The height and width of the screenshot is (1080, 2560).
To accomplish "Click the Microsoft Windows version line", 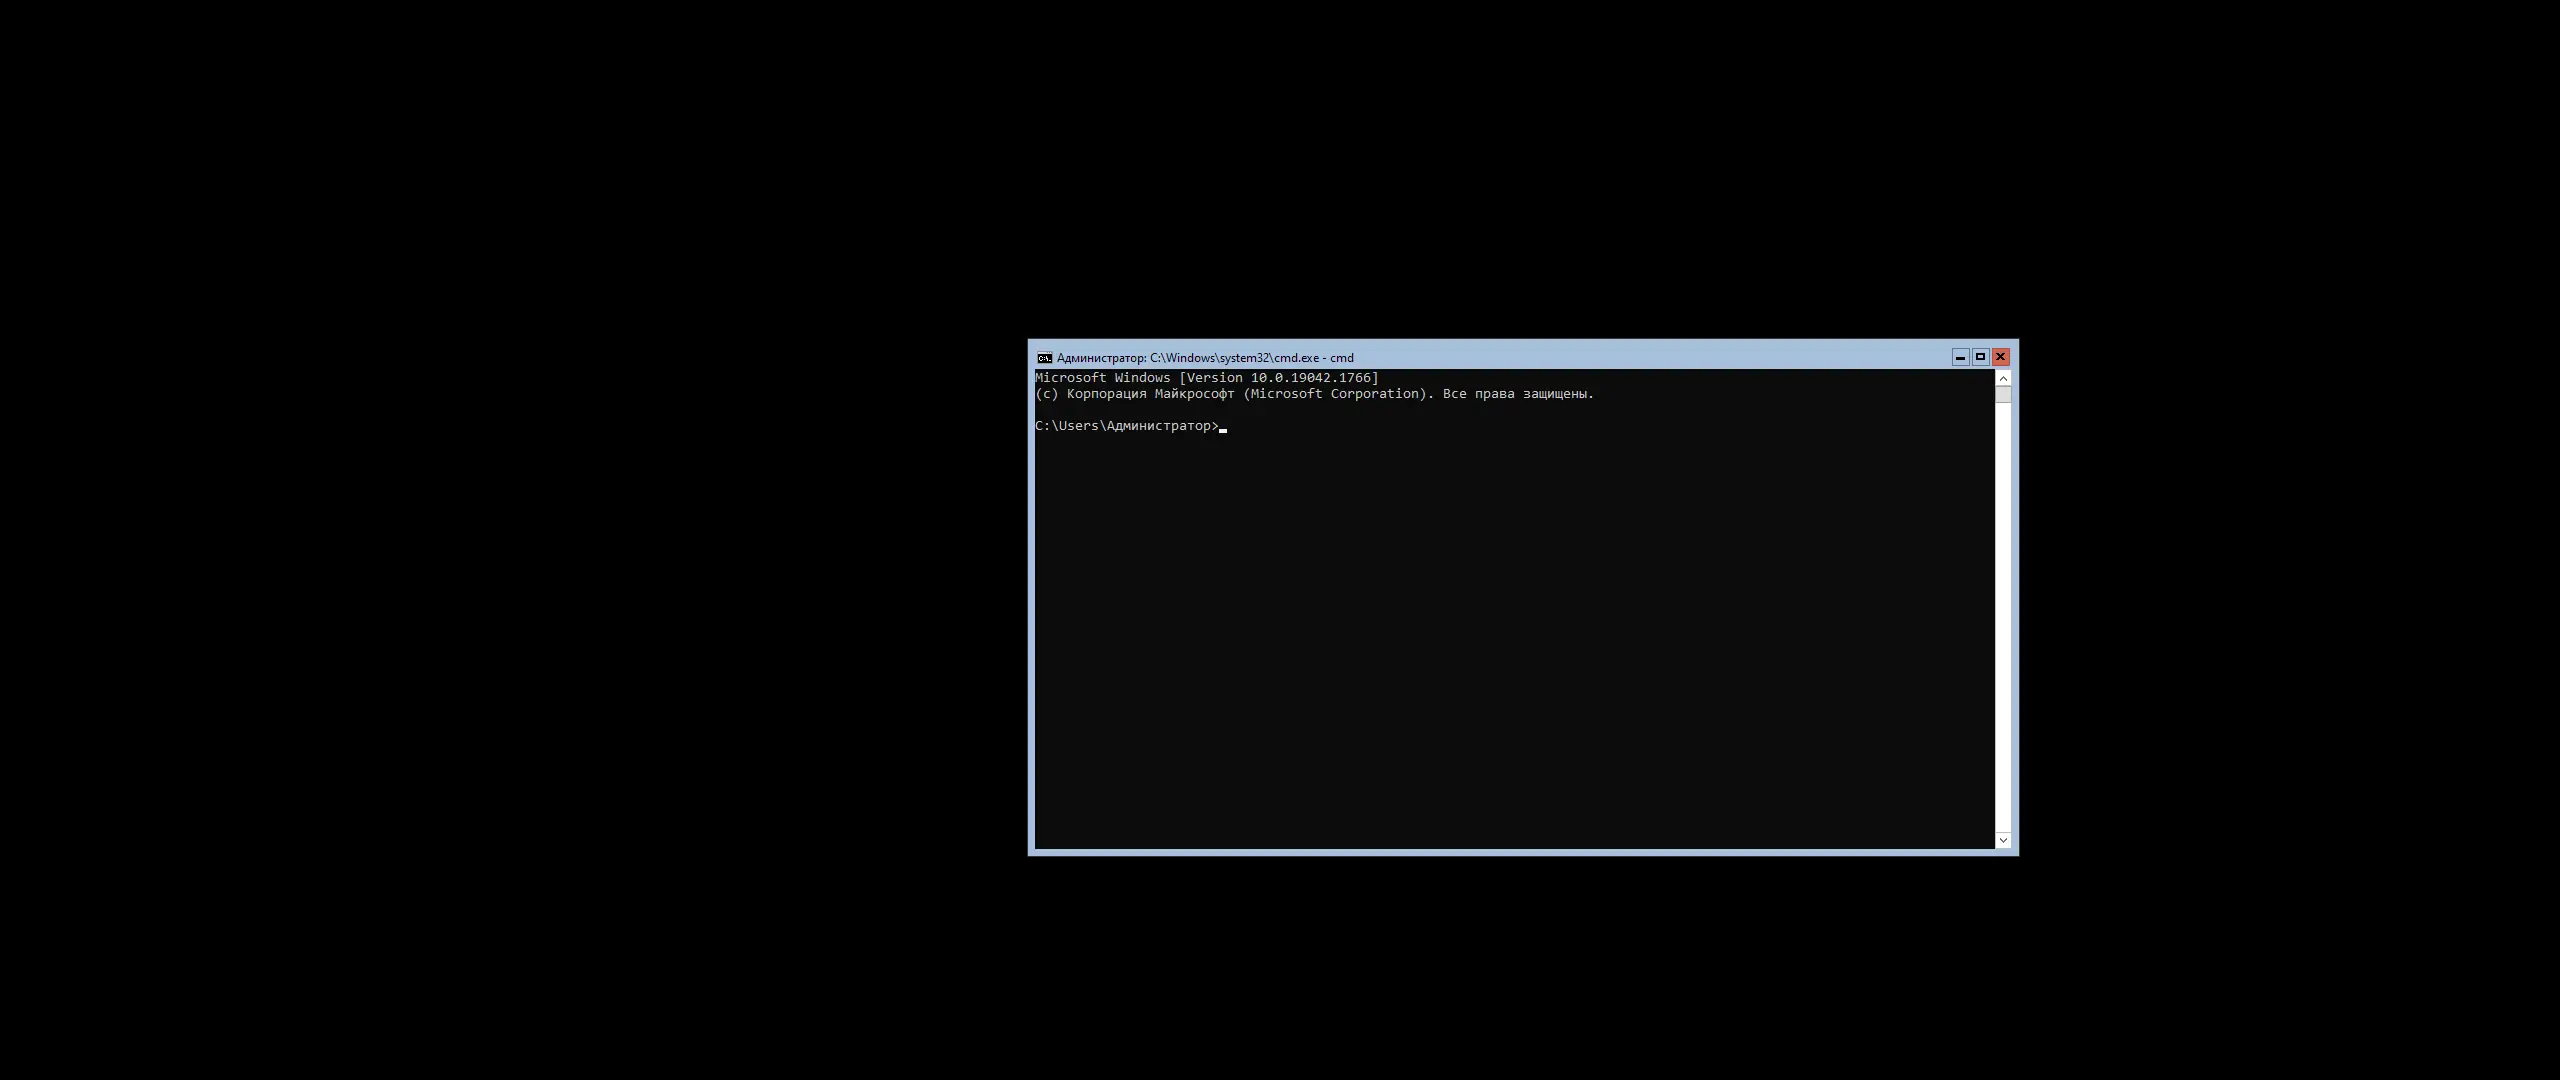I will point(1205,378).
